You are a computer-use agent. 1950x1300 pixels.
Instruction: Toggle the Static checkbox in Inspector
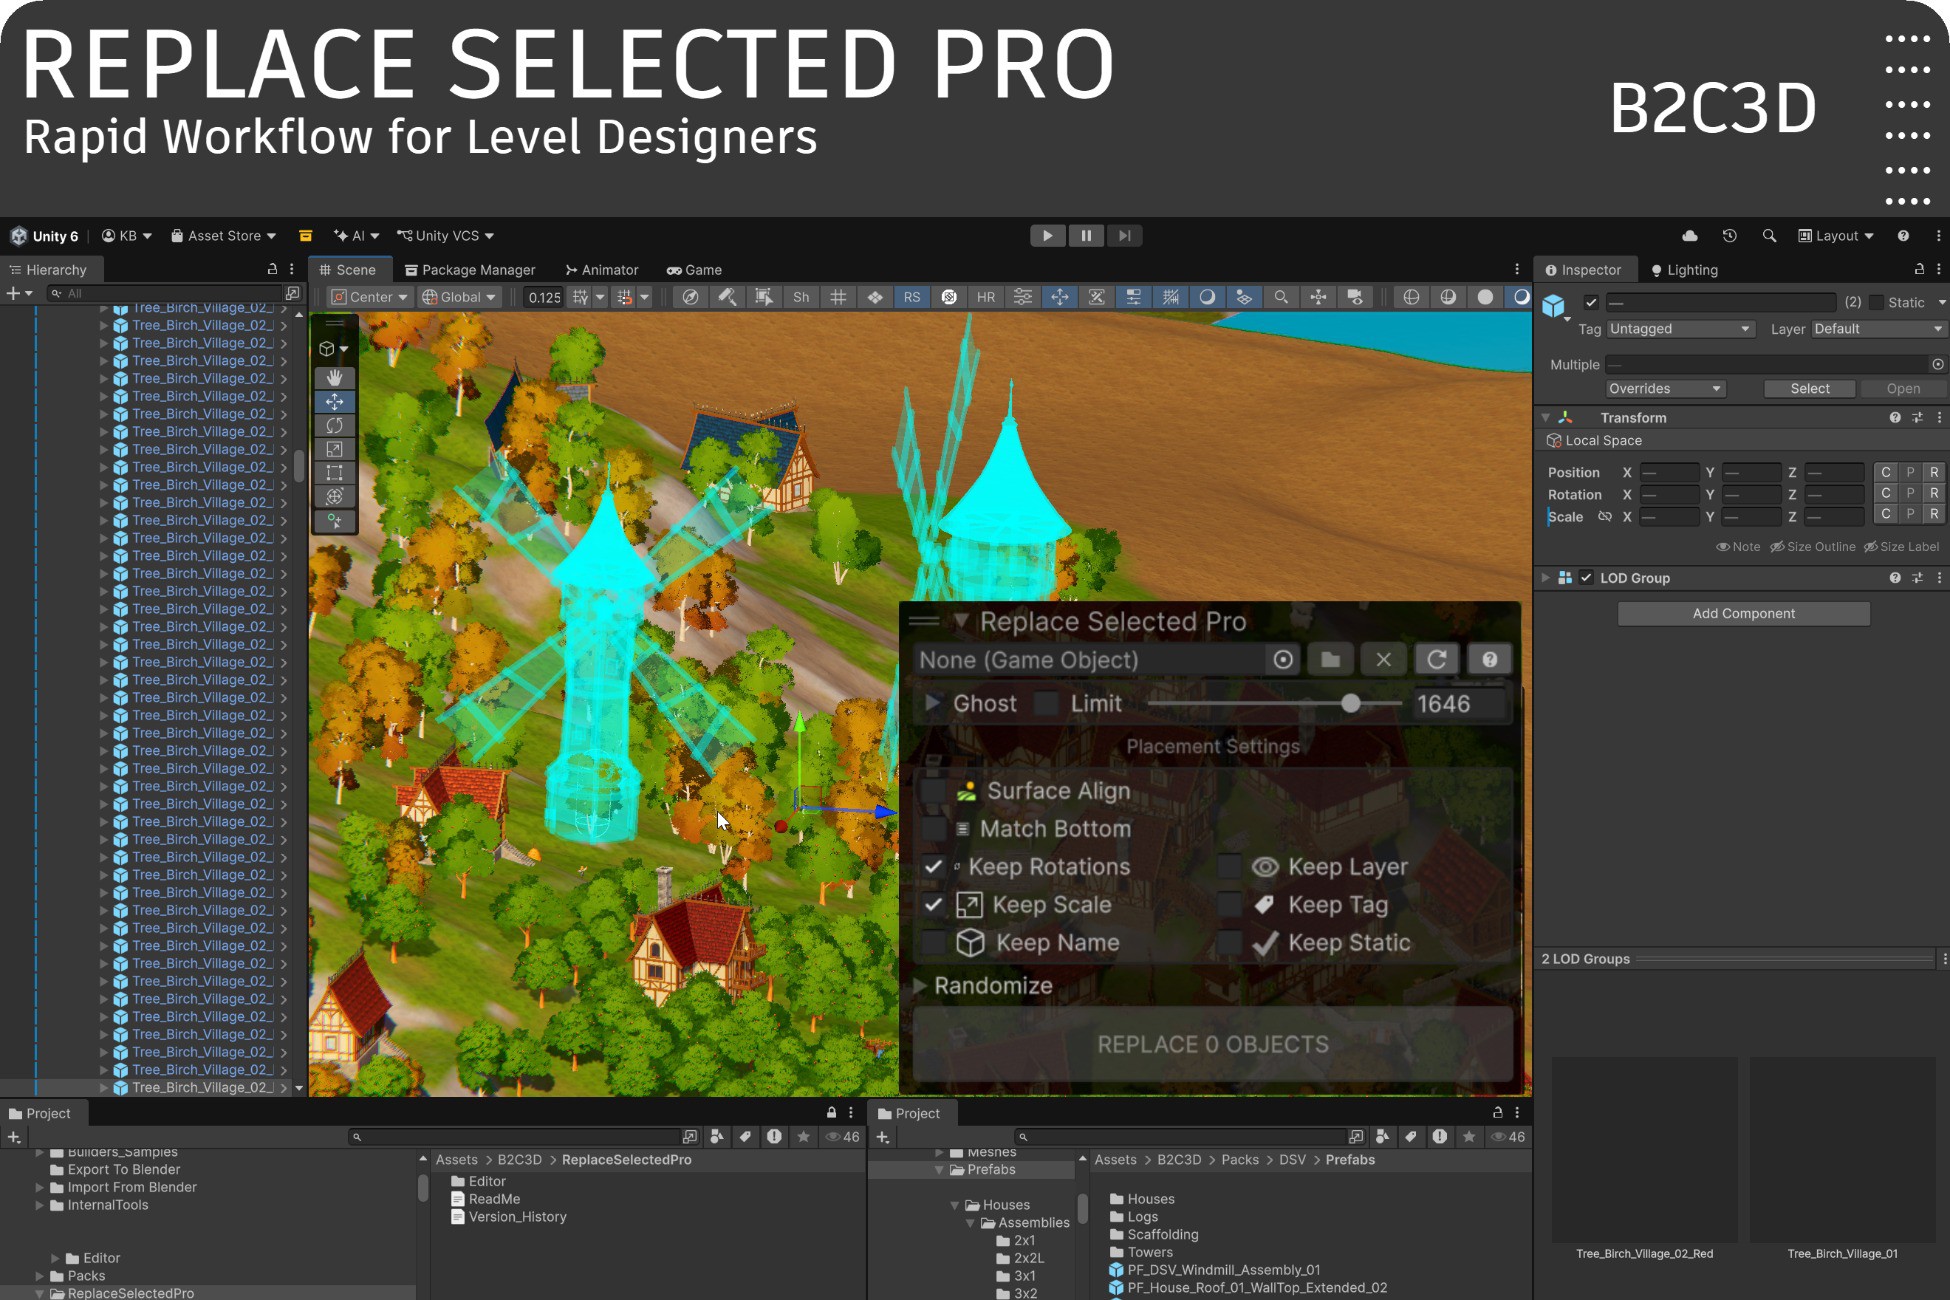(x=1877, y=303)
